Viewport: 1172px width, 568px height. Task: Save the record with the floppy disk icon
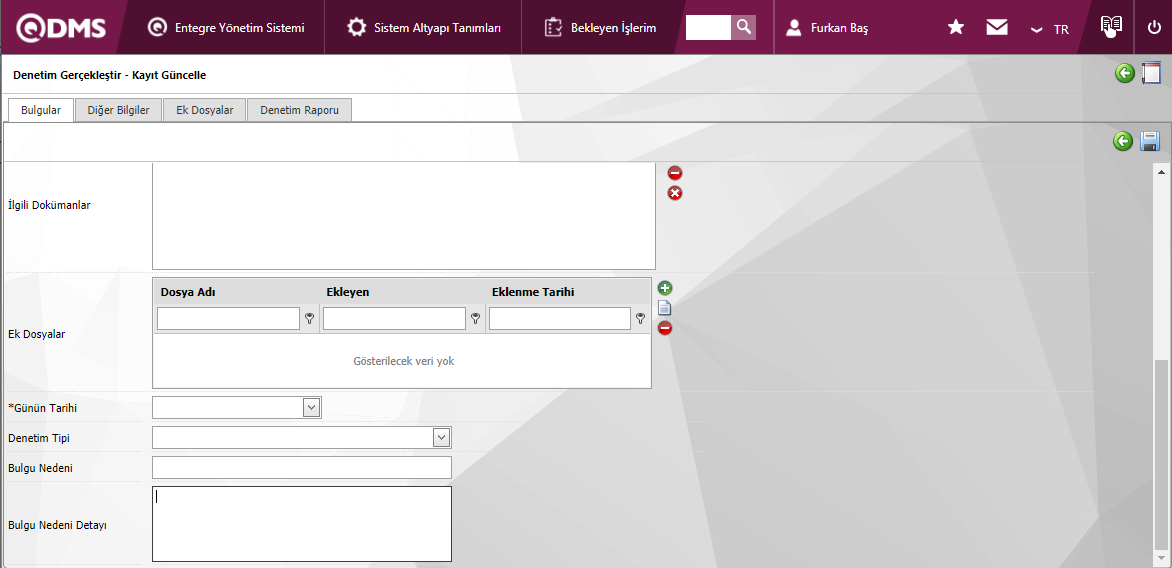tap(1150, 141)
